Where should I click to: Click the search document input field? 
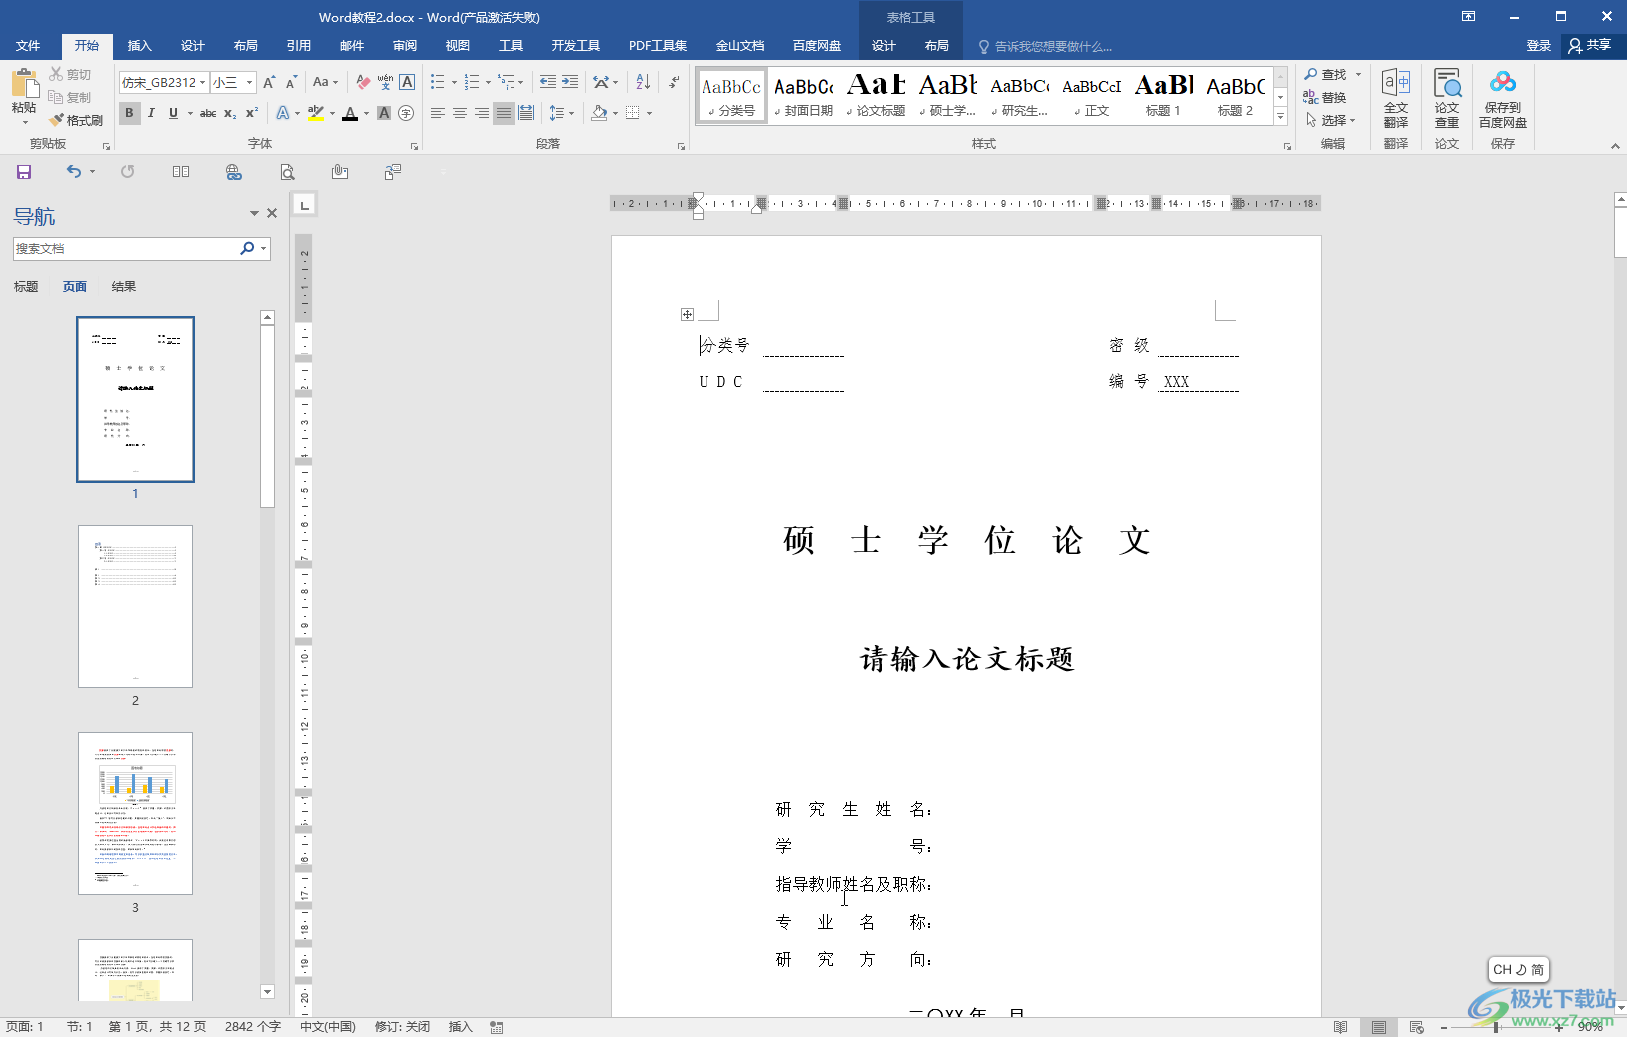coord(127,248)
